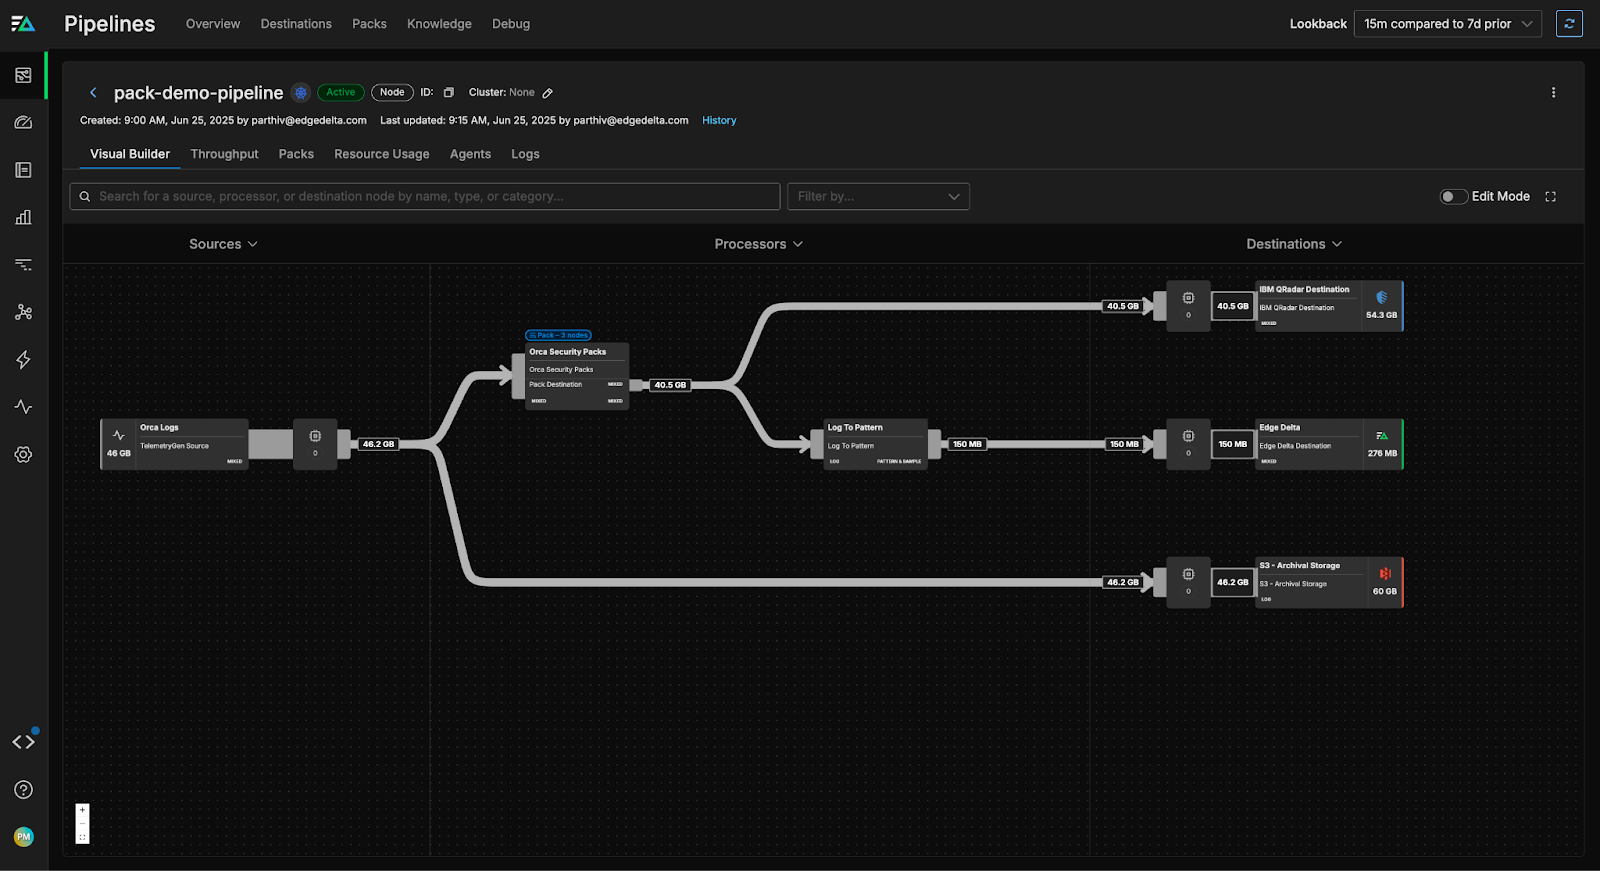Expand the Sources column header

coord(223,244)
